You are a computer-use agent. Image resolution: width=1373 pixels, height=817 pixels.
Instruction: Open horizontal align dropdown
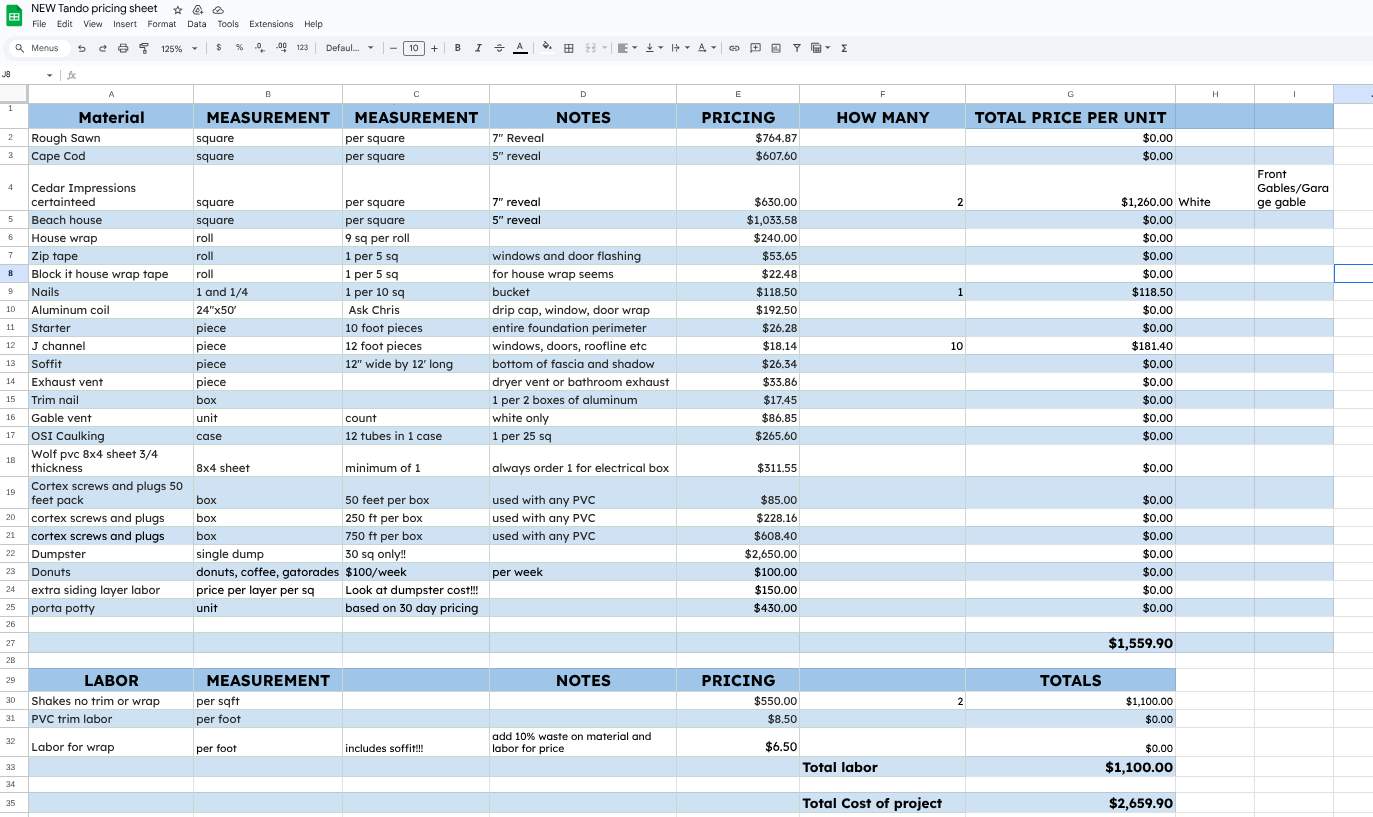click(627, 48)
